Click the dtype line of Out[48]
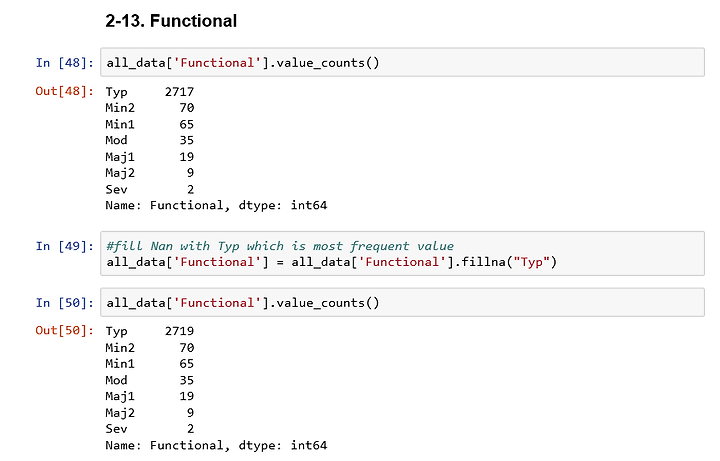This screenshot has width=720, height=461. coord(216,206)
